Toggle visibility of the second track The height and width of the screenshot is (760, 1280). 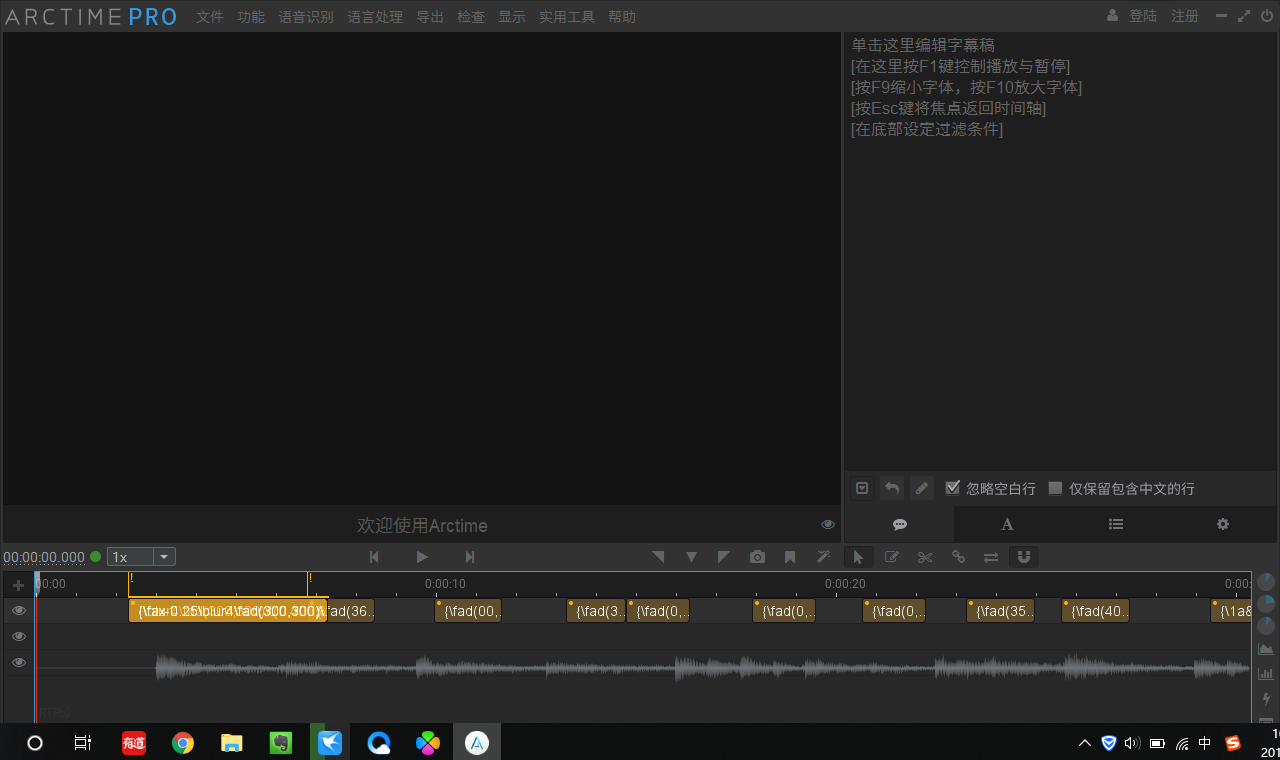point(19,636)
